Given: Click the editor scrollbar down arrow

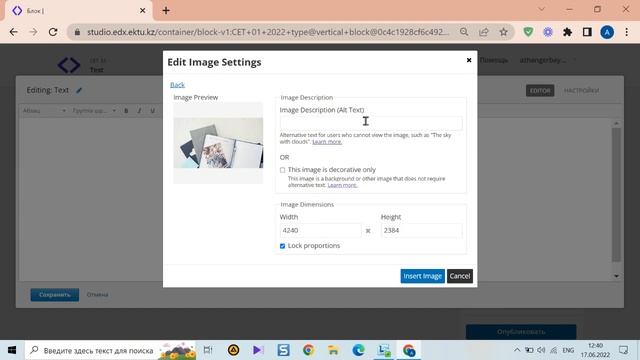Looking at the screenshot, I should click(616, 276).
